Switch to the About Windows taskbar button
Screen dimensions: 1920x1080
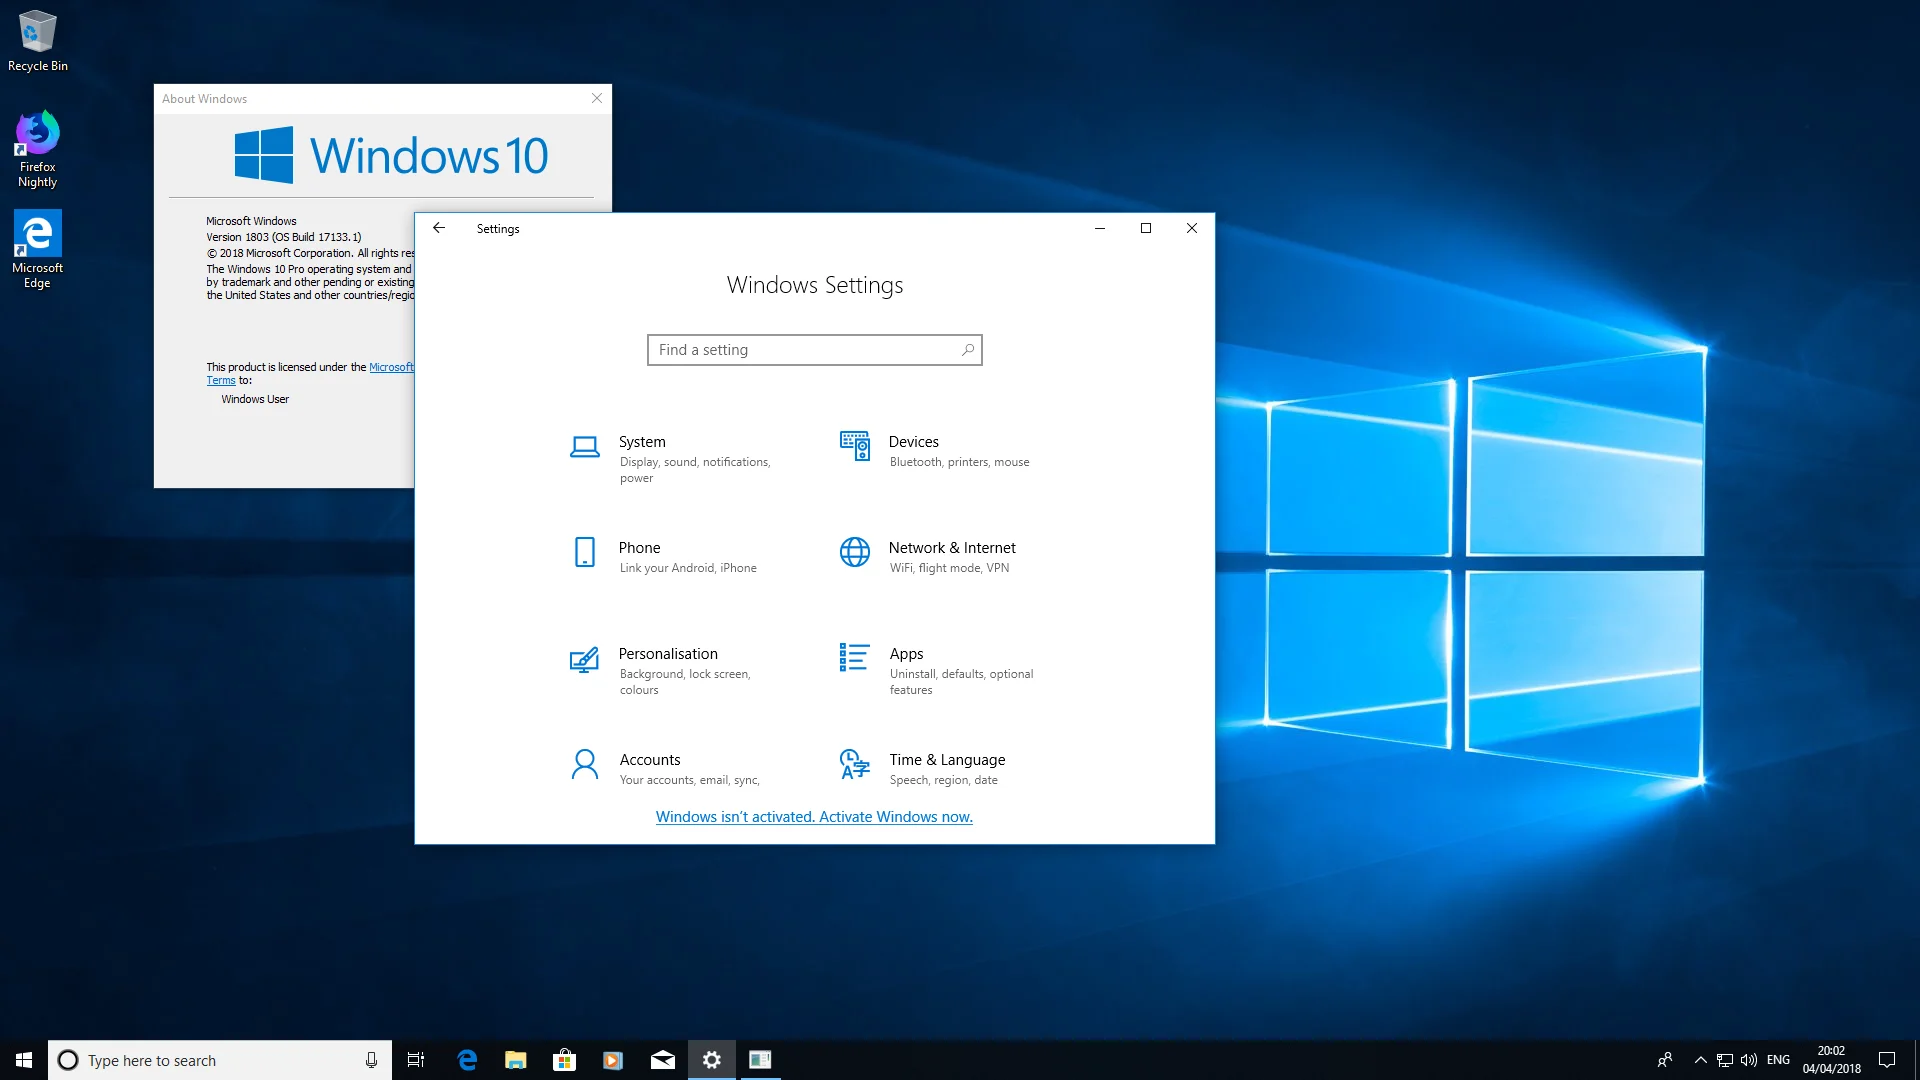click(760, 1060)
